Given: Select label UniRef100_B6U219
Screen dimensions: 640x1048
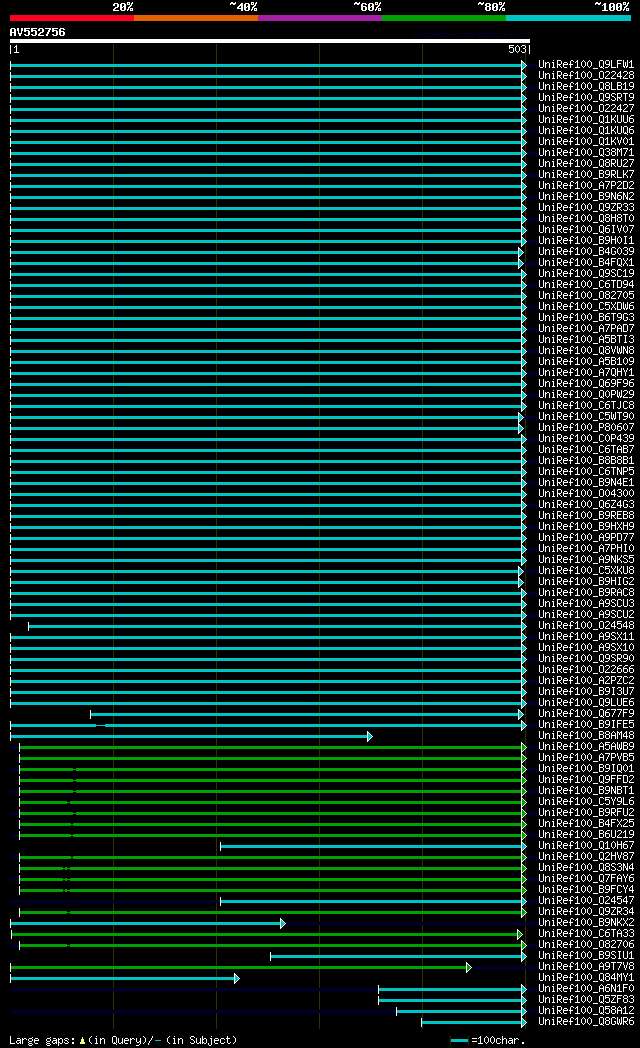Looking at the screenshot, I should (x=586, y=835).
